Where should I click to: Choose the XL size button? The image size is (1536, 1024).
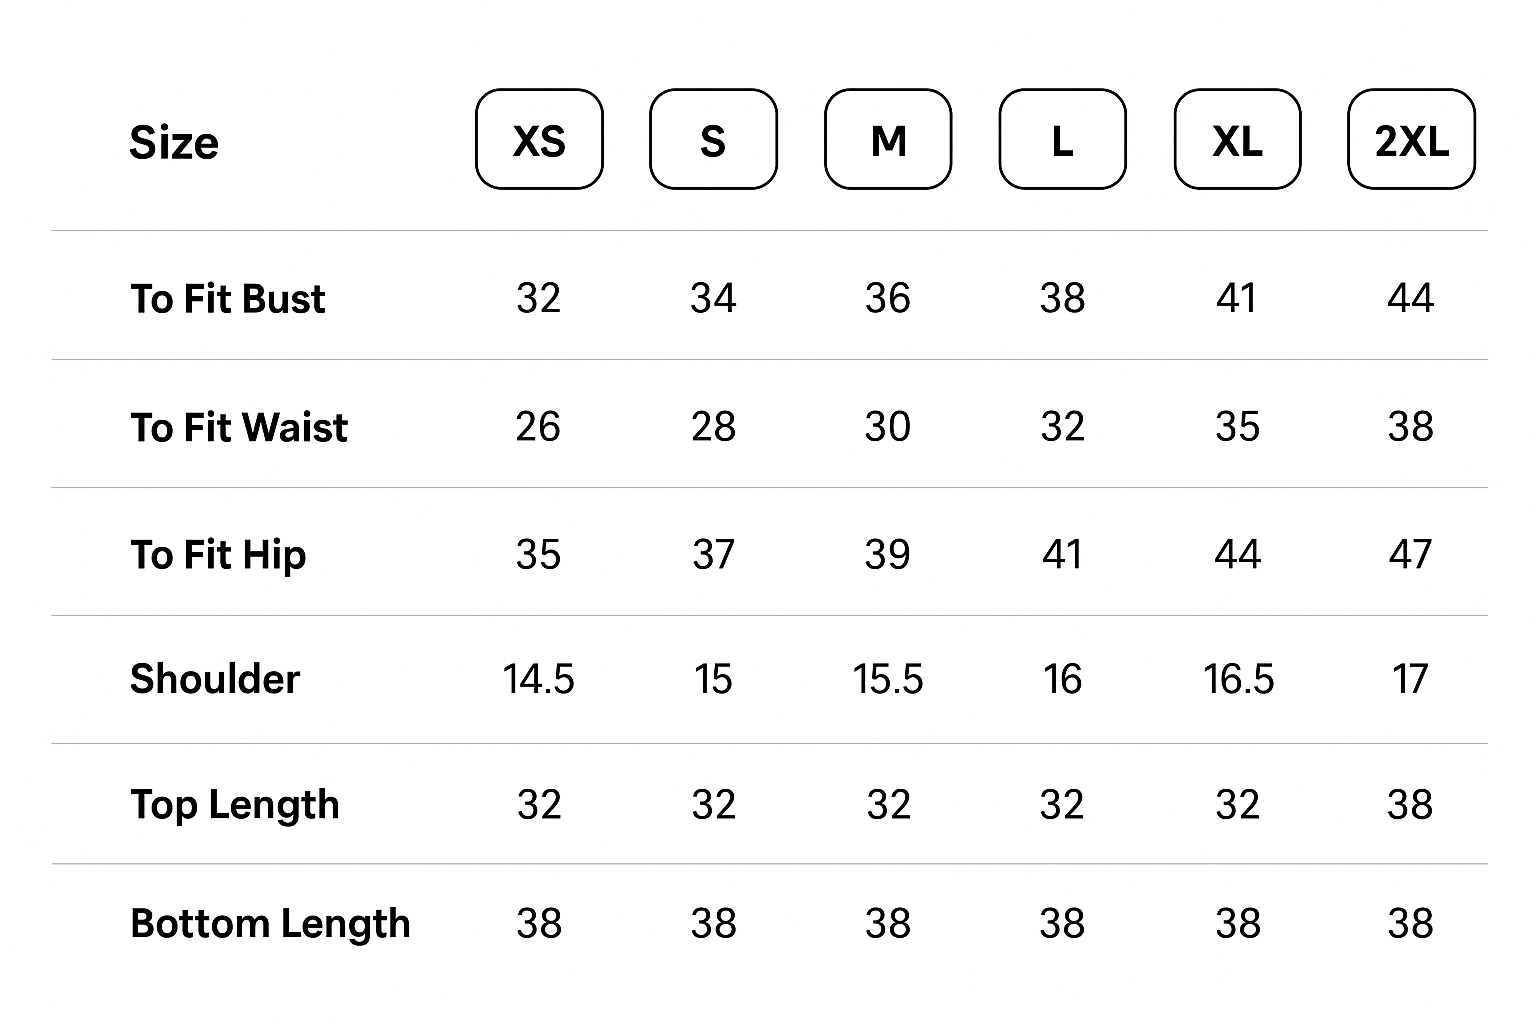tap(1237, 139)
